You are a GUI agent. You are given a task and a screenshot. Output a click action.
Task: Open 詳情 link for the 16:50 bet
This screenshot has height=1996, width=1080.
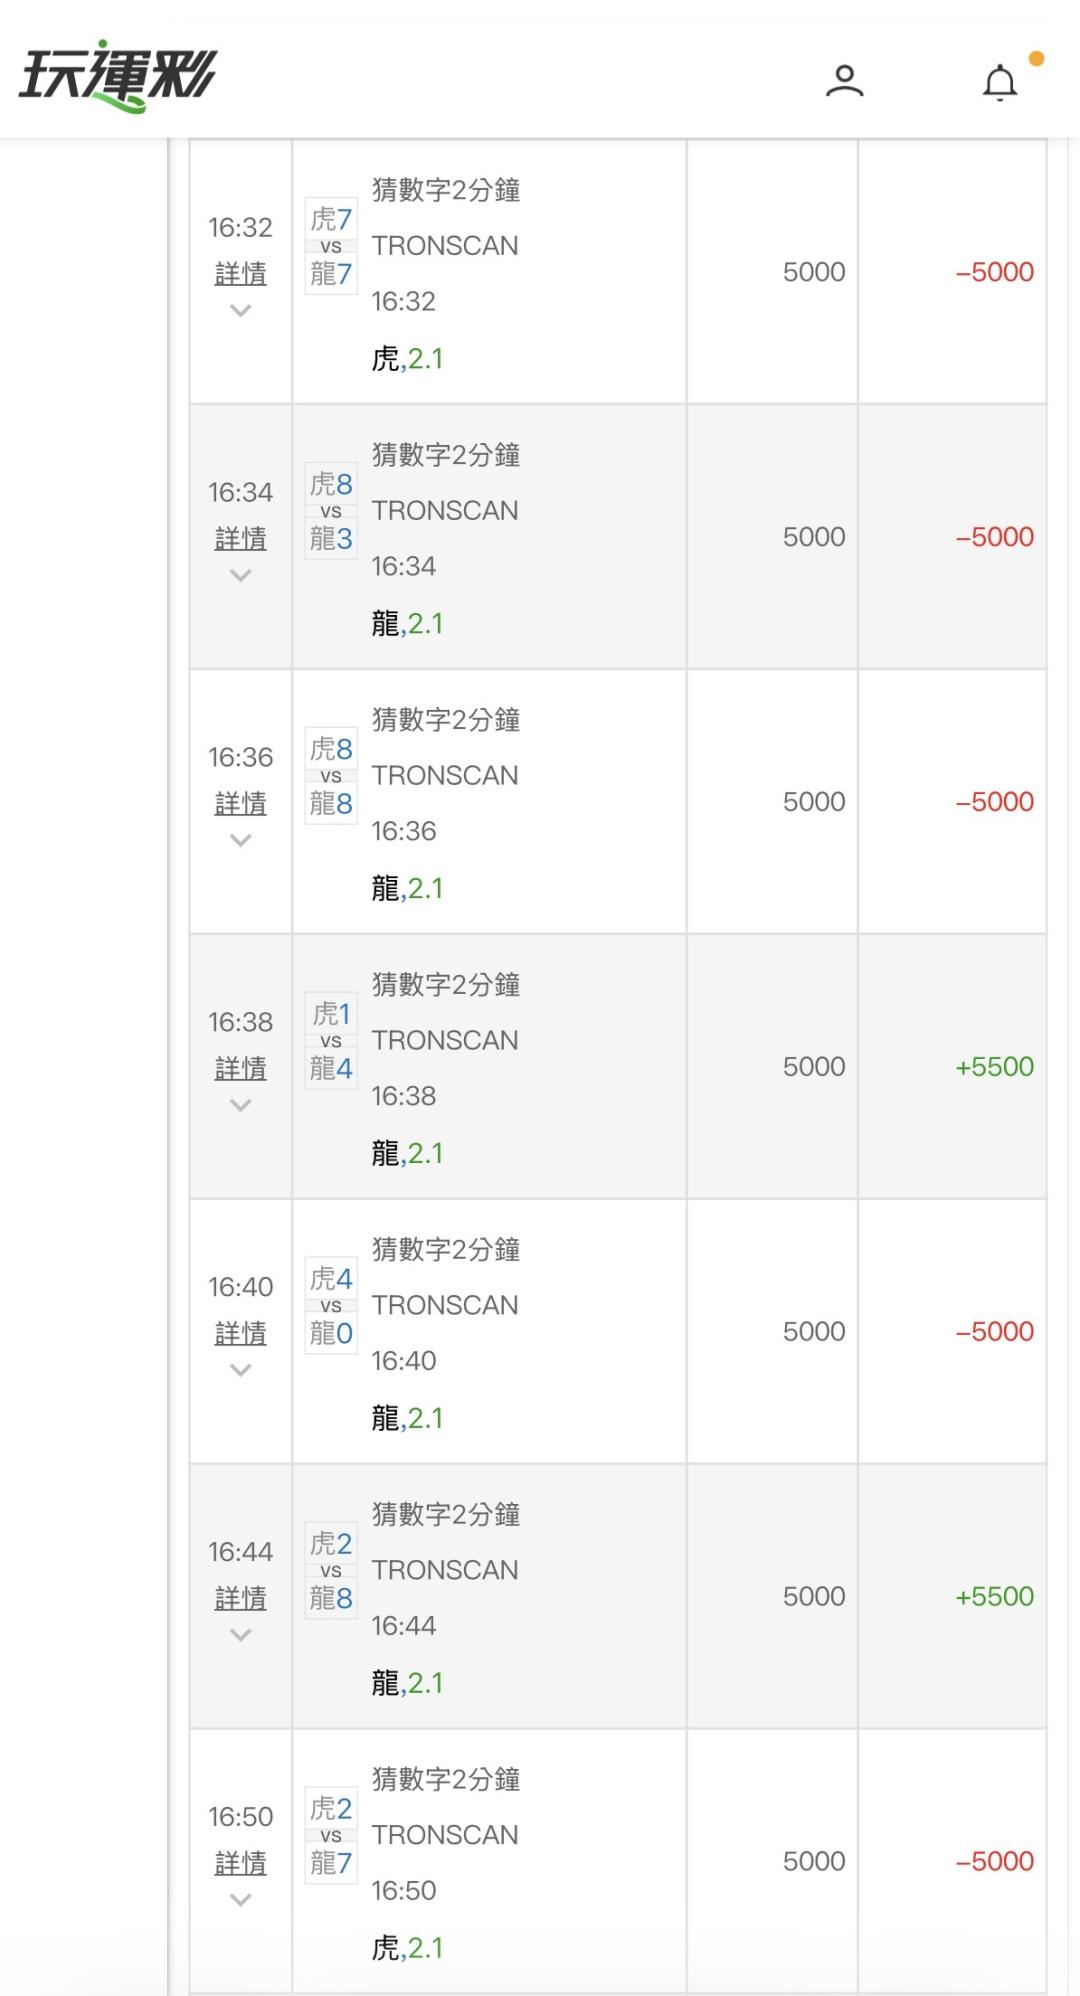click(240, 1864)
